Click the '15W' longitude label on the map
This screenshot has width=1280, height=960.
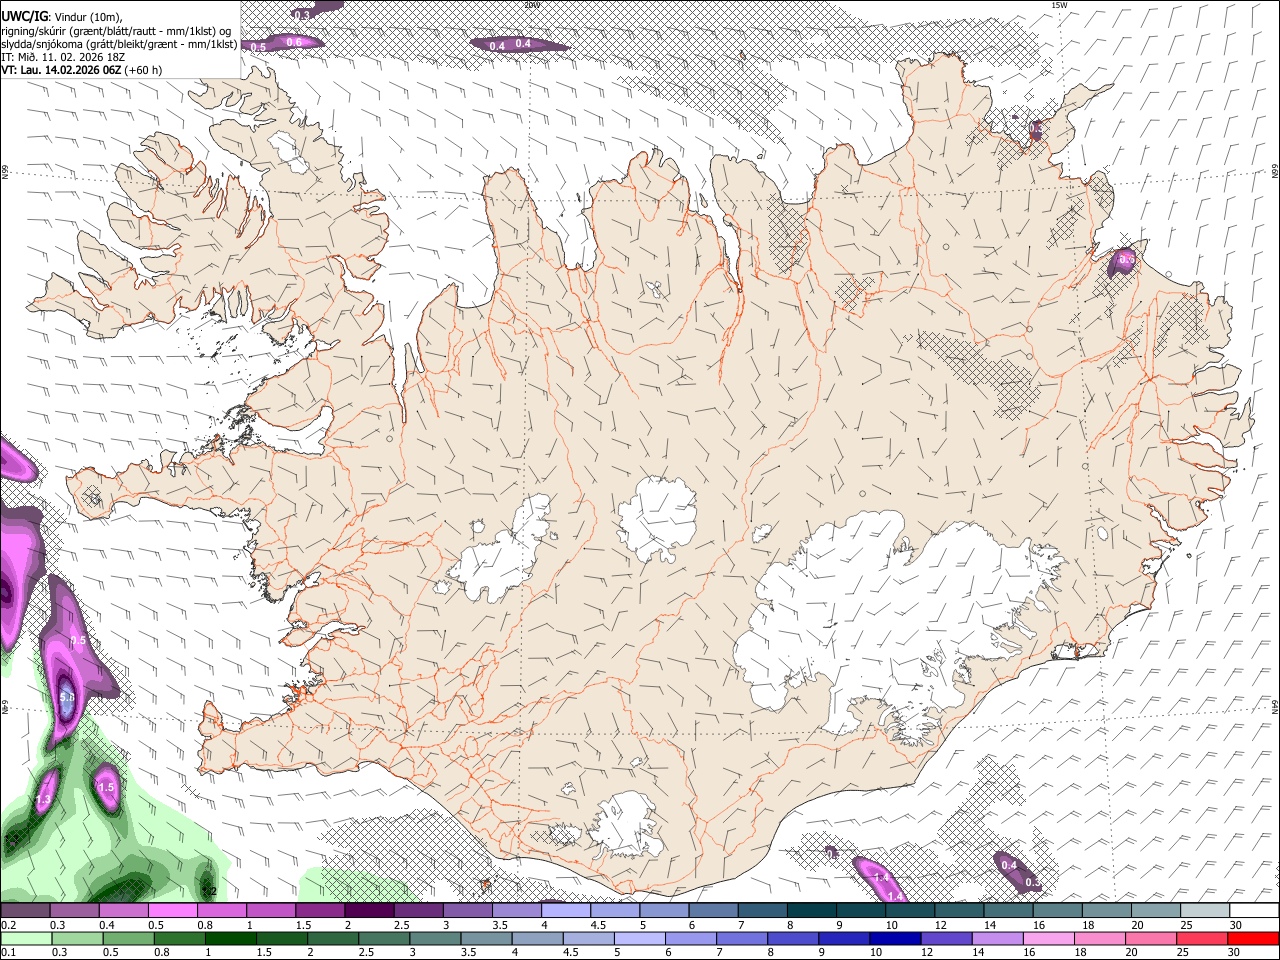[1059, 5]
